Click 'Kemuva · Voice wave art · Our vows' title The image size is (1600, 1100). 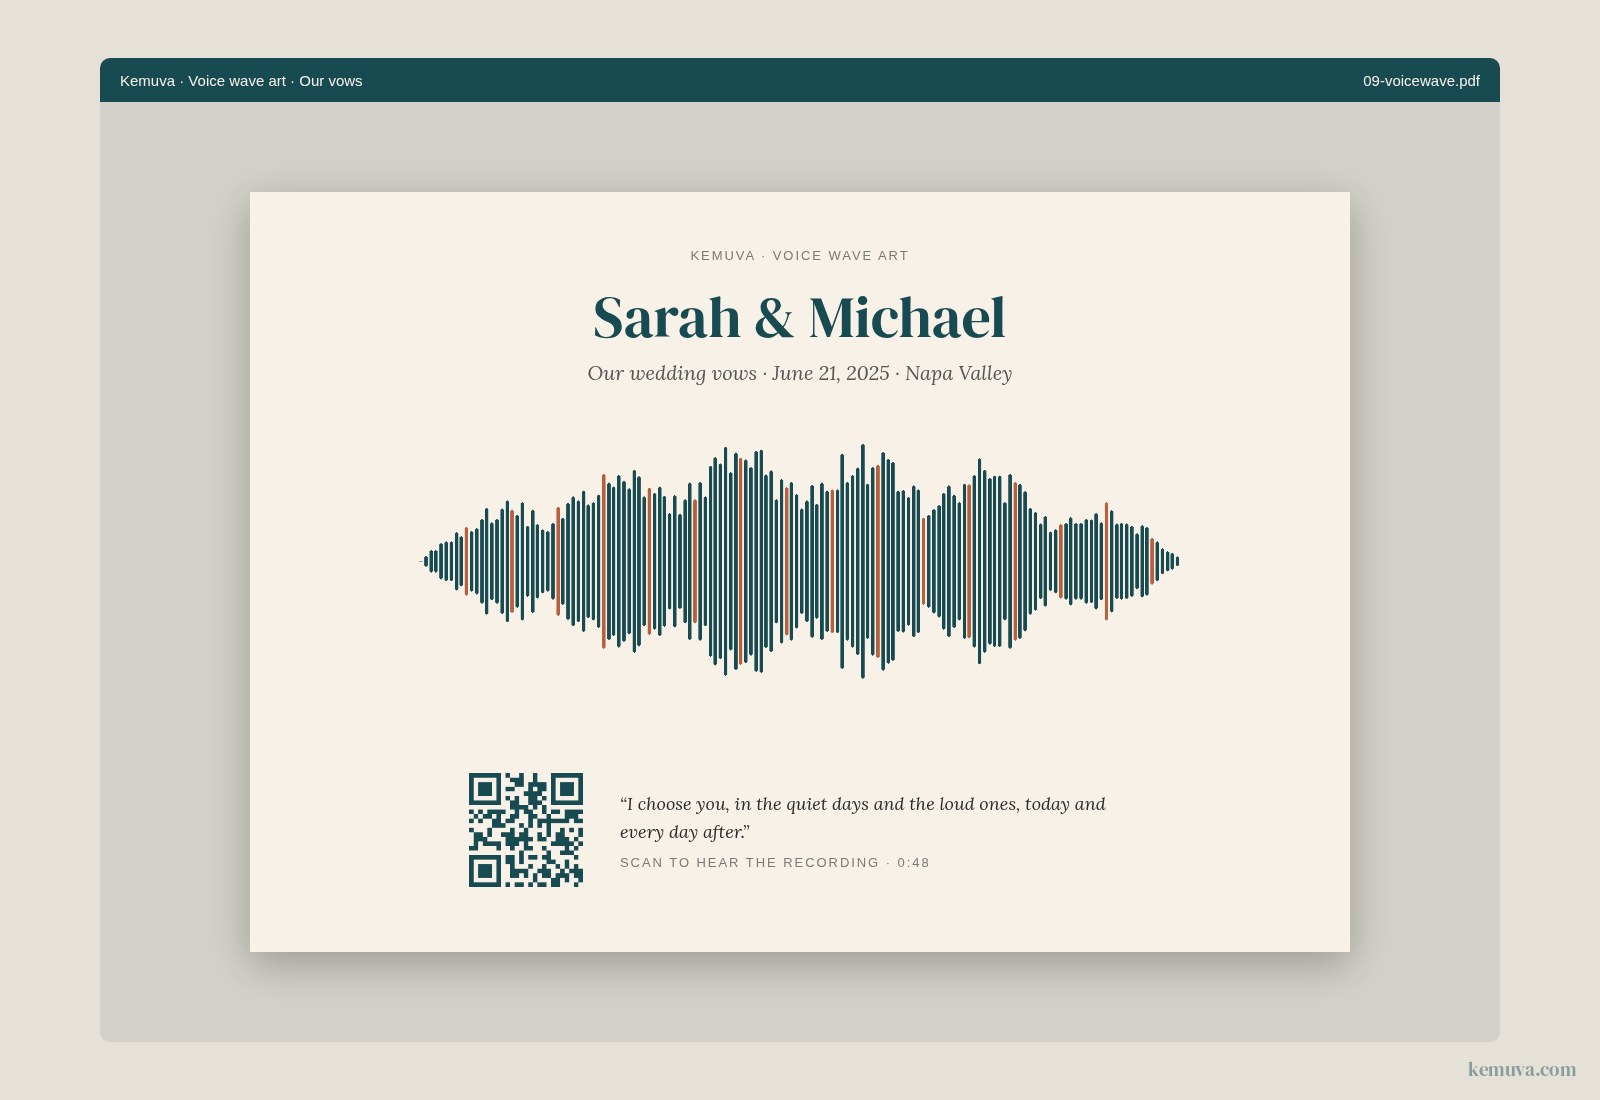(x=241, y=81)
